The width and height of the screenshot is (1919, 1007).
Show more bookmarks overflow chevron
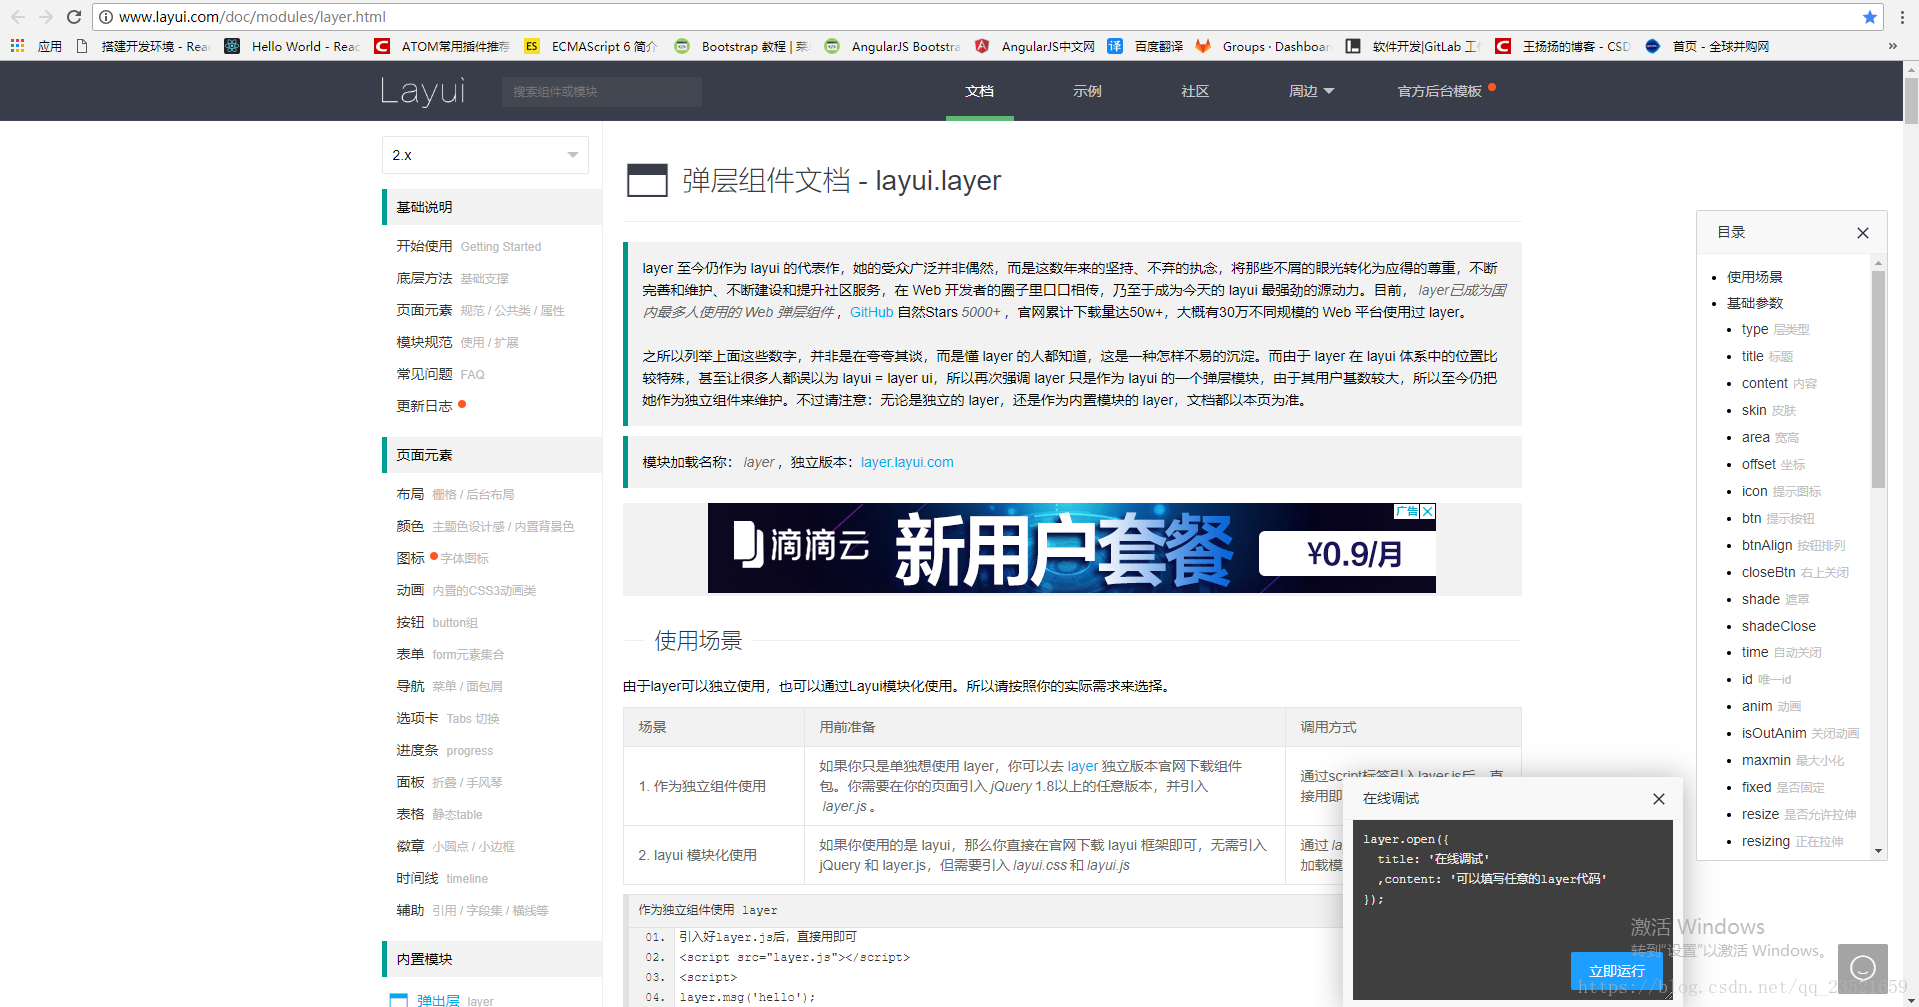coord(1892,46)
